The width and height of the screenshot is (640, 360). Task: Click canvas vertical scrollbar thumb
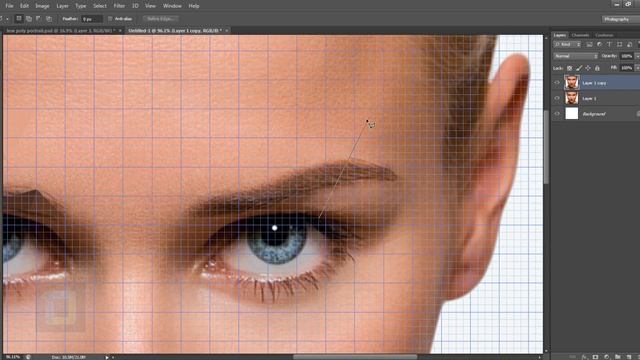point(547,147)
